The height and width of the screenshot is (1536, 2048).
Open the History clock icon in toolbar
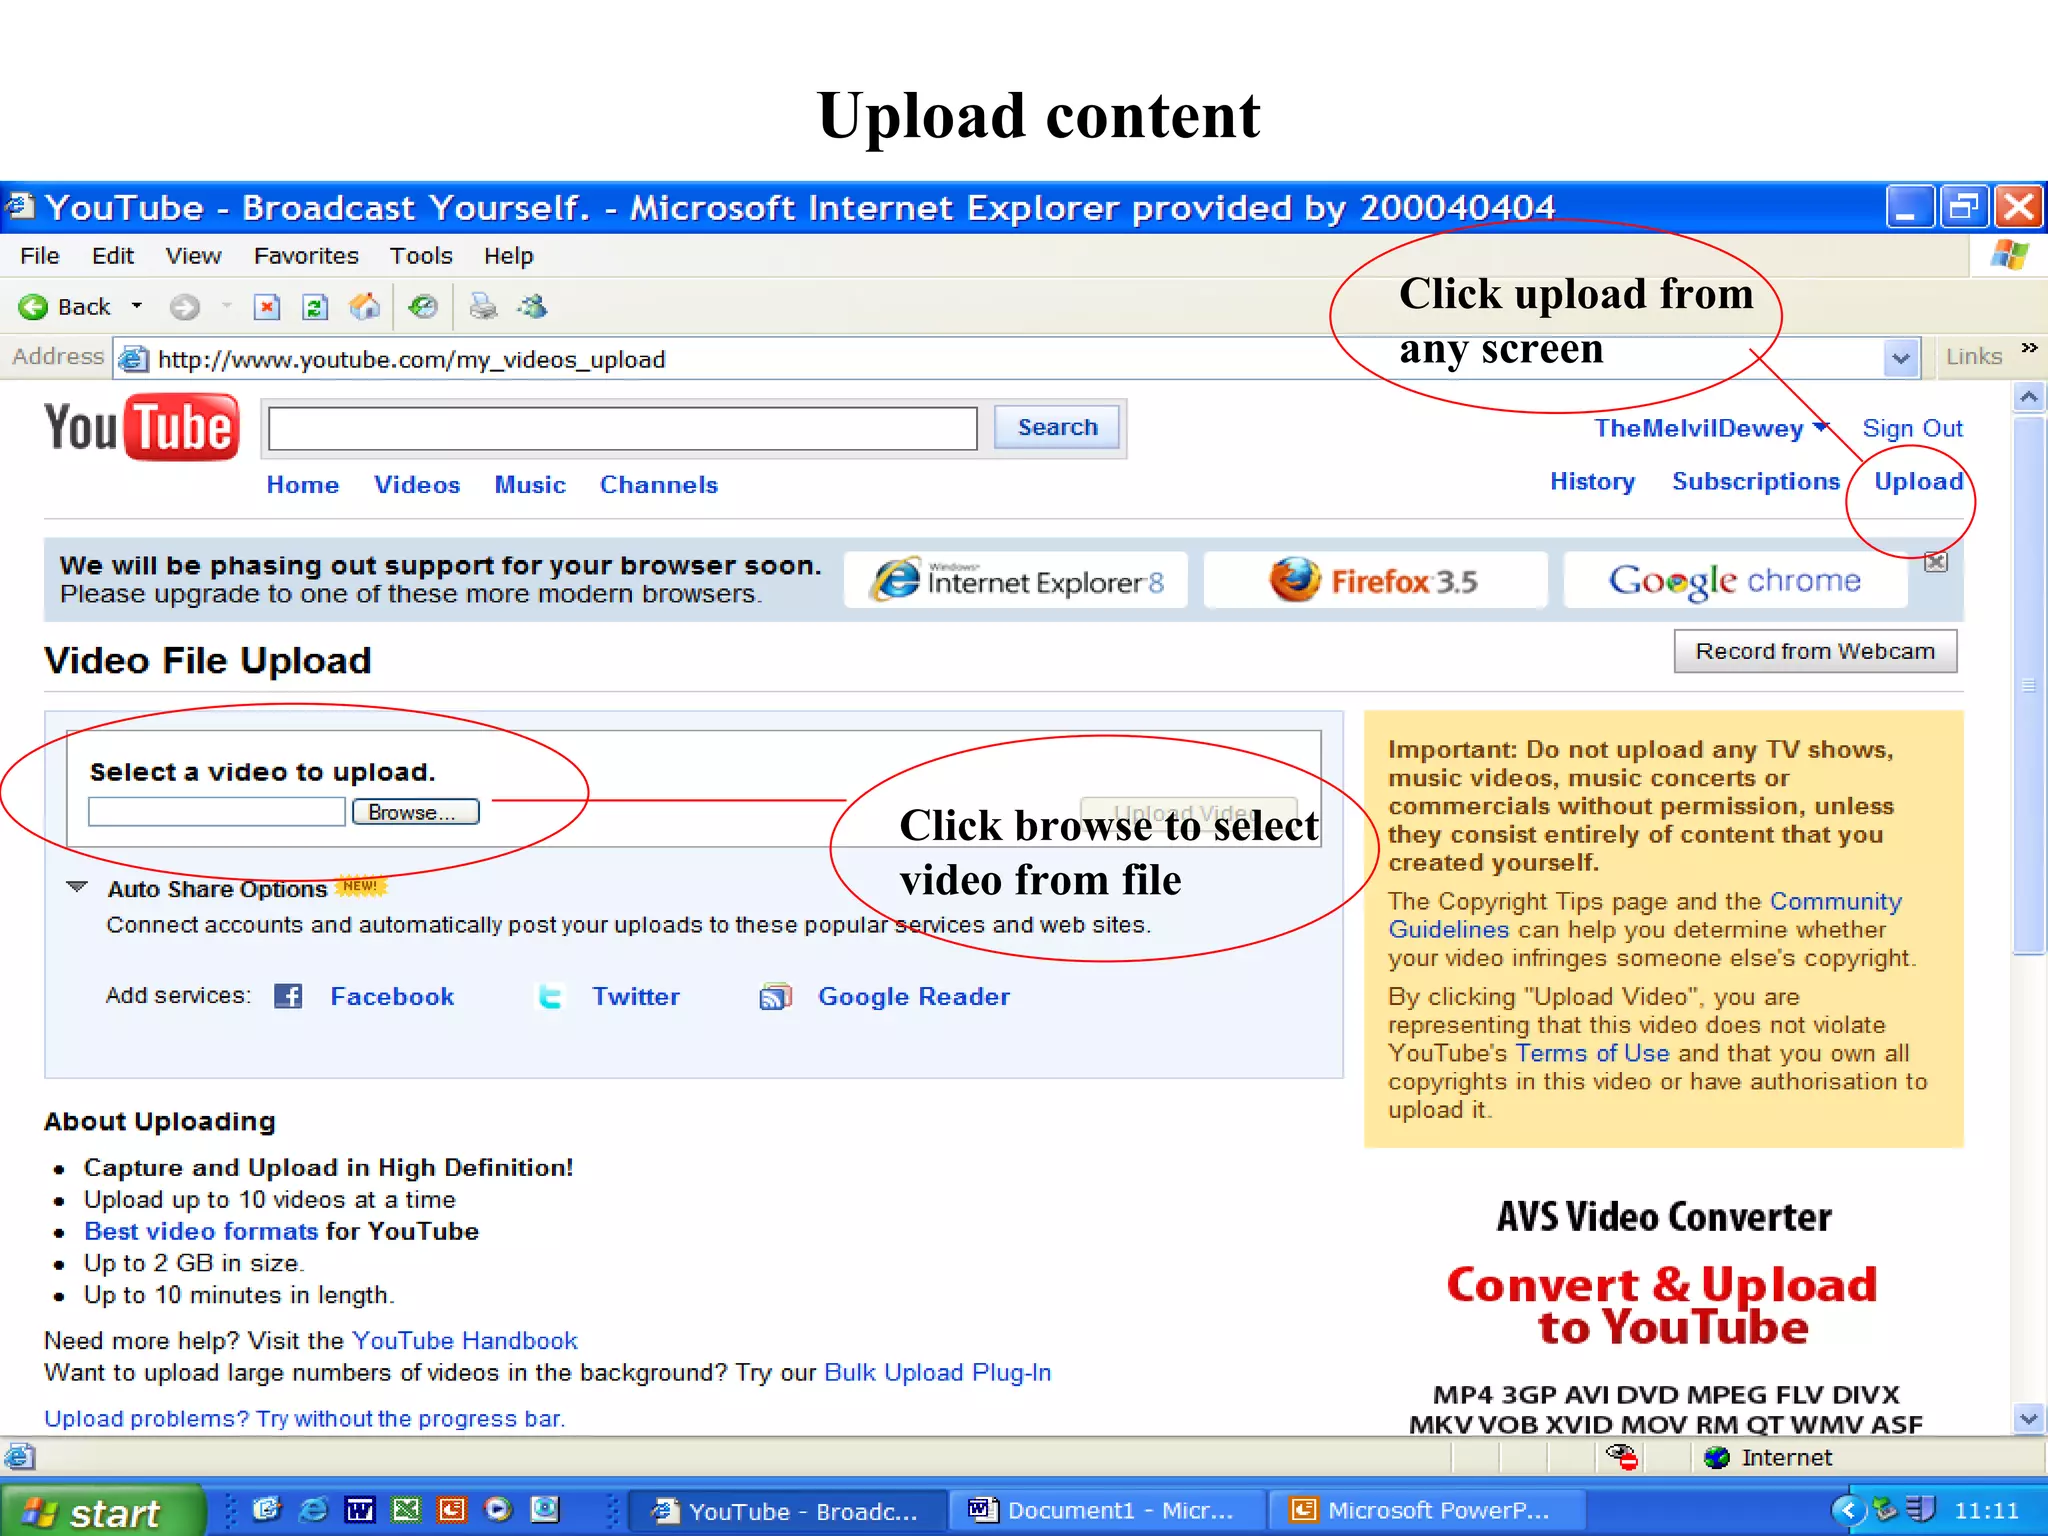point(423,307)
